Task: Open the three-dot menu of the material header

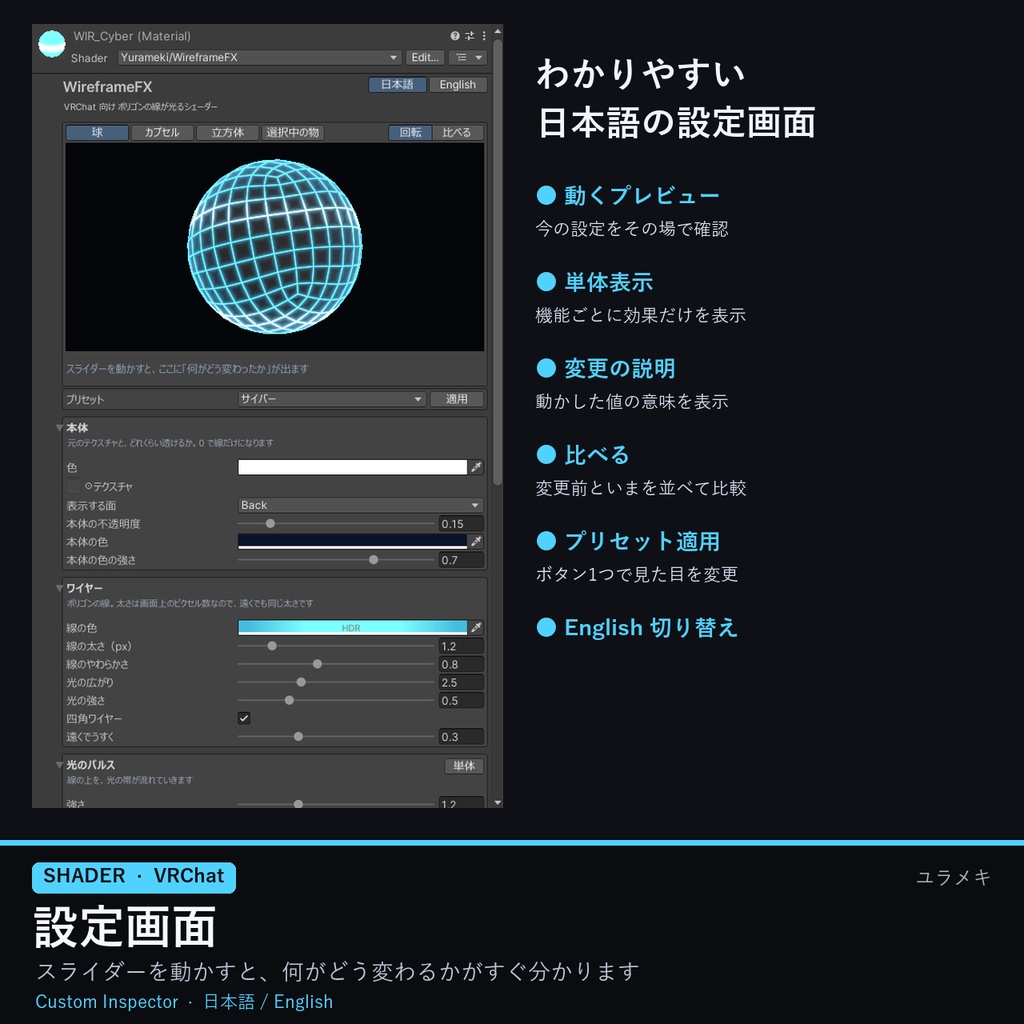Action: [x=484, y=36]
